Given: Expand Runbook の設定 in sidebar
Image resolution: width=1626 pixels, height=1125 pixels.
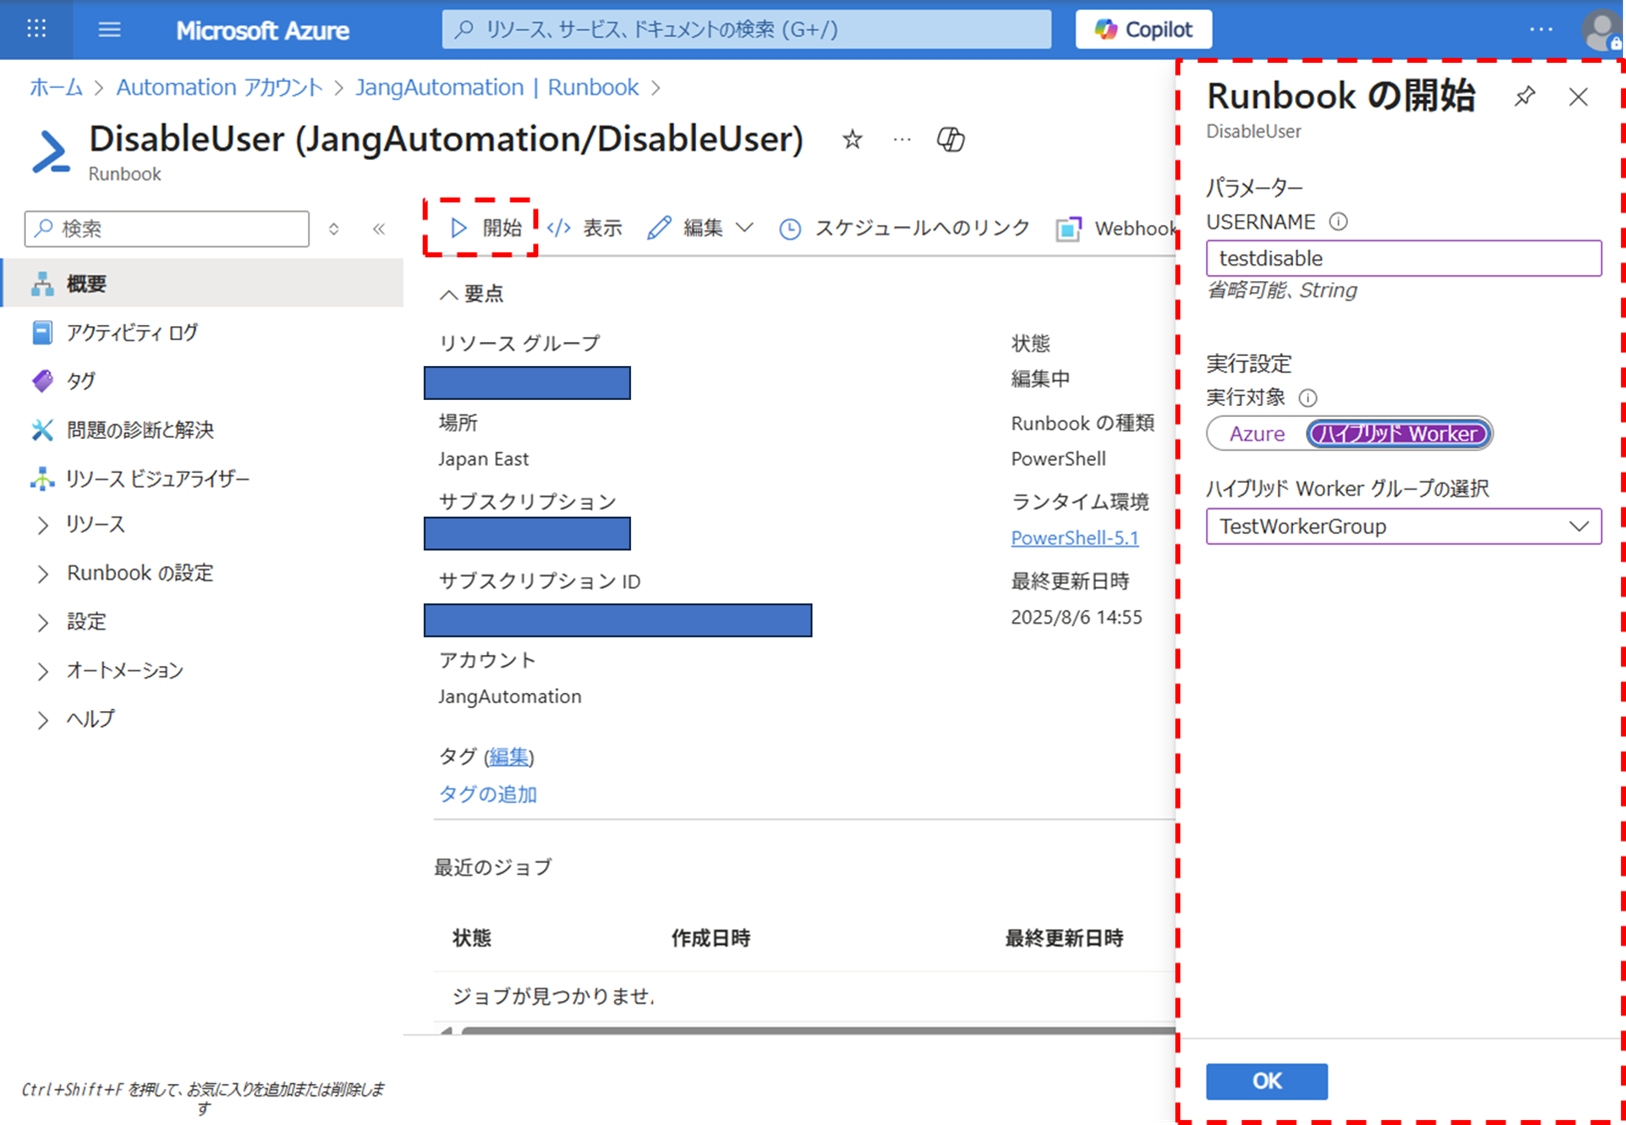Looking at the screenshot, I should tap(139, 572).
